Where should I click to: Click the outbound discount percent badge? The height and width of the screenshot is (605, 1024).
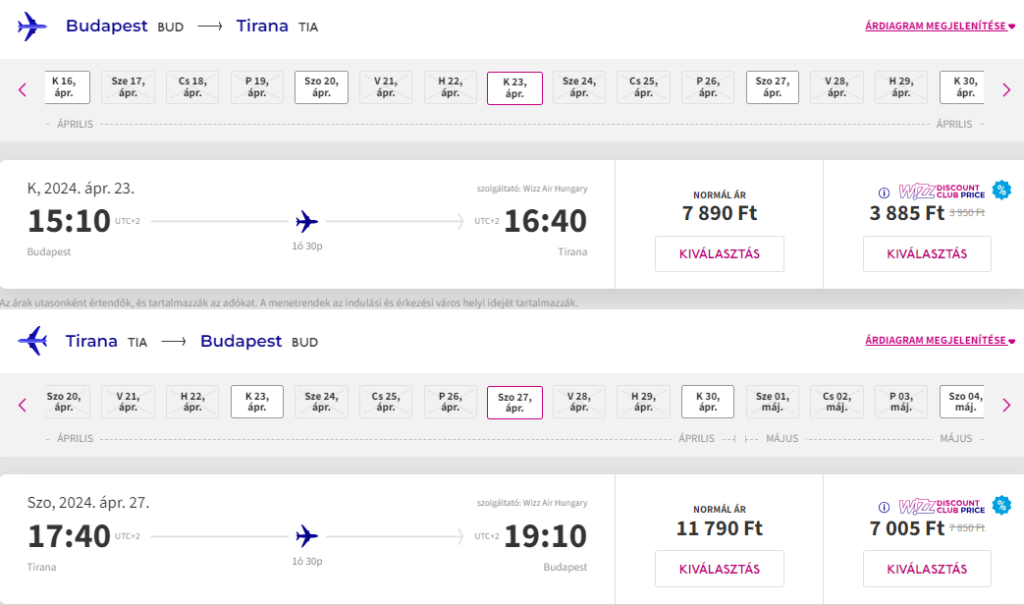click(x=1001, y=190)
